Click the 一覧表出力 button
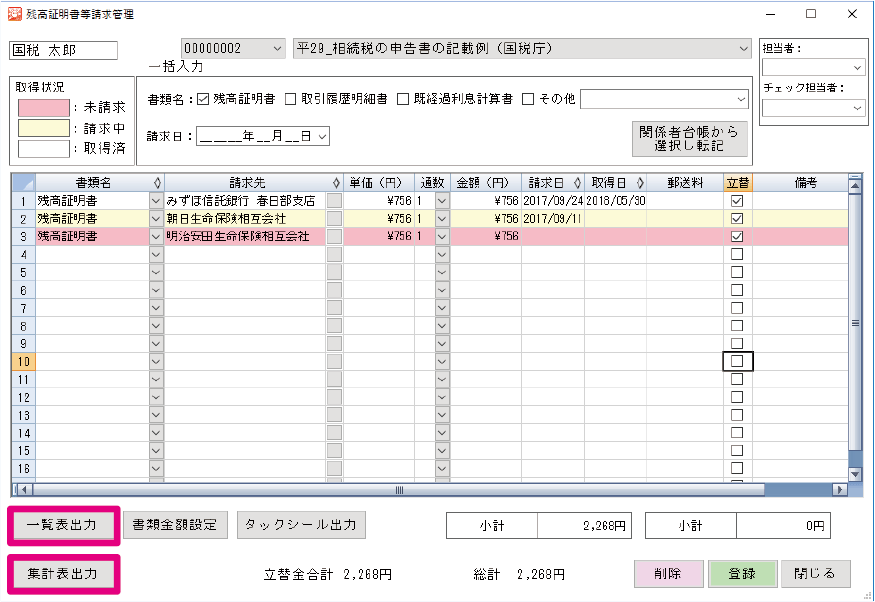Viewport: 875px width, 602px height. point(62,525)
